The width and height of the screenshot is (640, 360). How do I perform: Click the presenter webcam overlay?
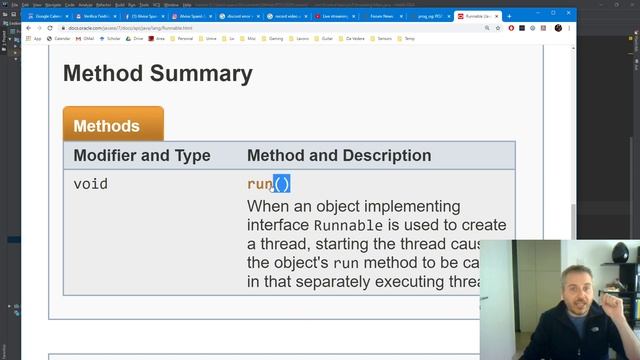[560, 300]
